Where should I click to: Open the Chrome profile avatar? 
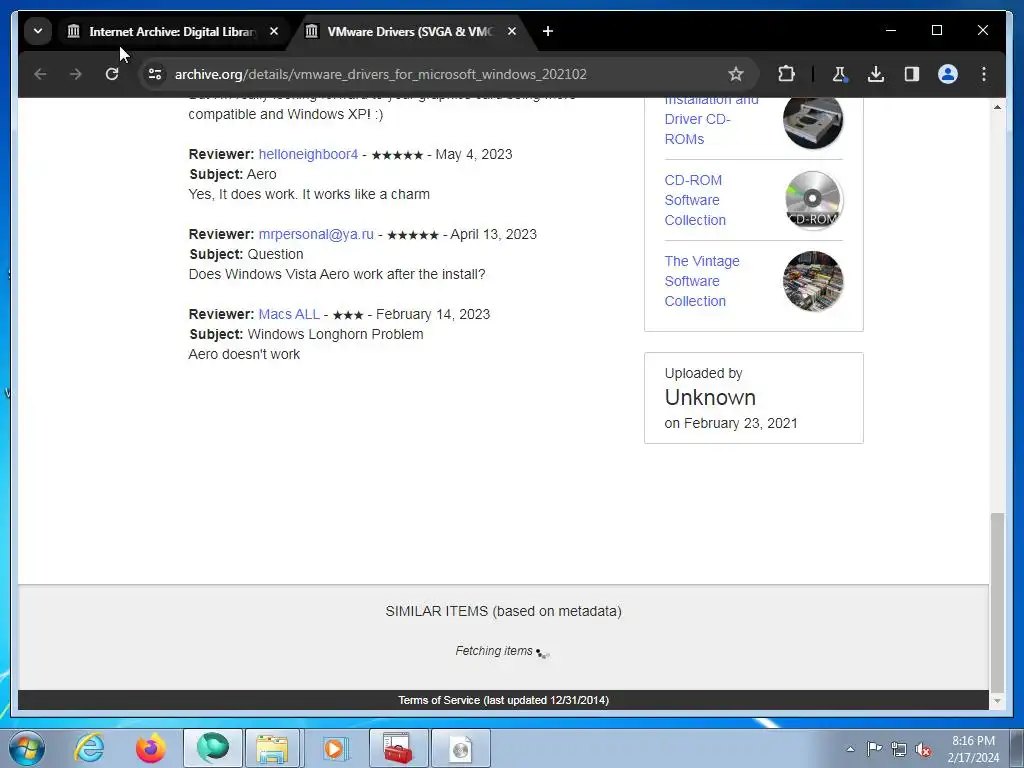click(948, 74)
